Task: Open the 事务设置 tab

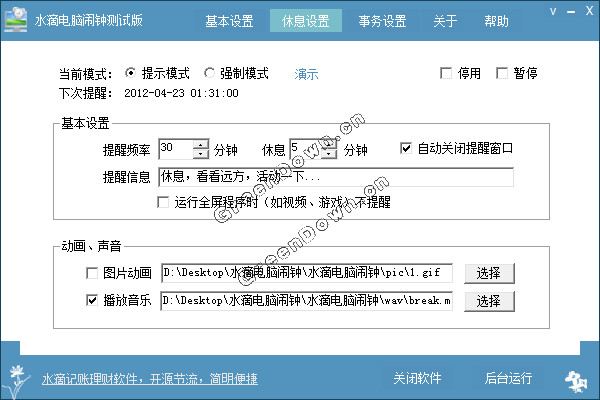Action: pos(382,21)
